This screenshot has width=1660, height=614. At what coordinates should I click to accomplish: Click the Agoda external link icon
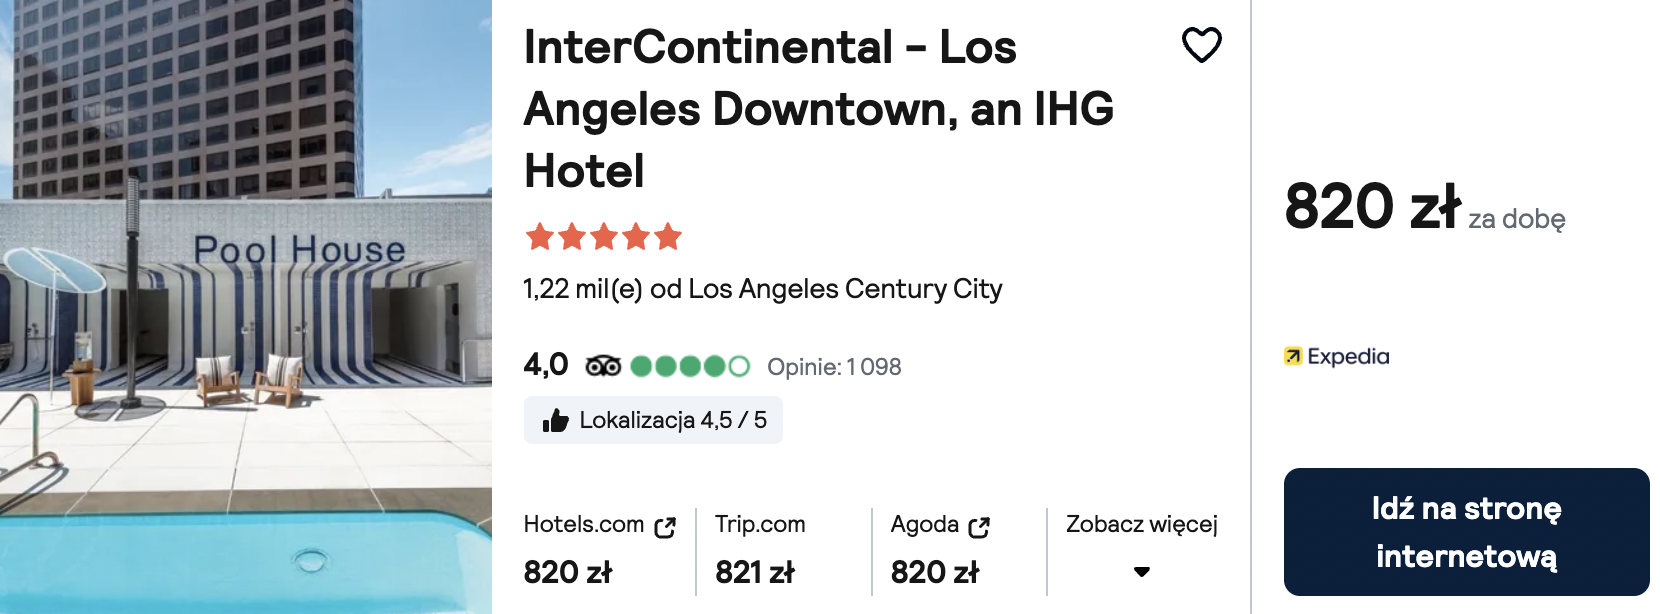pos(979,527)
